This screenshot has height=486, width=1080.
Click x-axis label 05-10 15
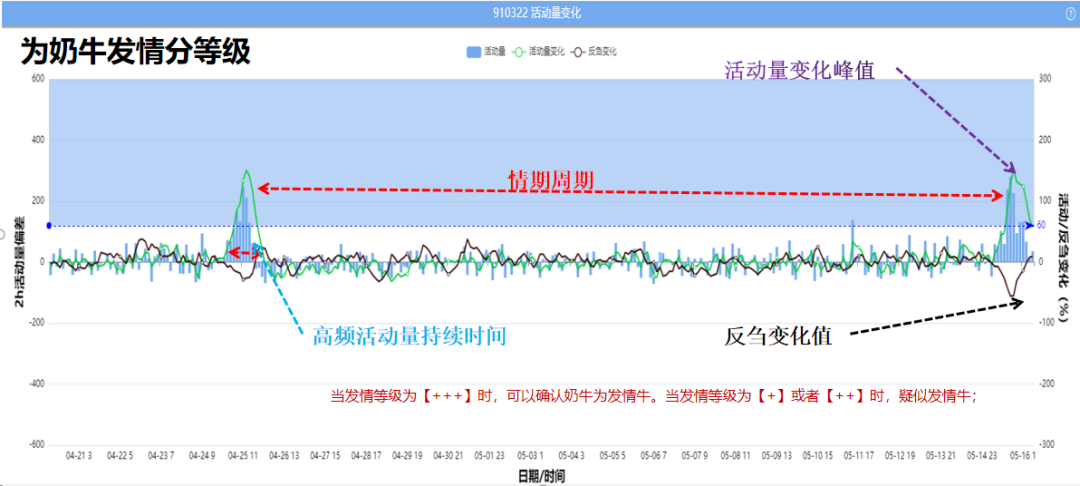[x=818, y=456]
